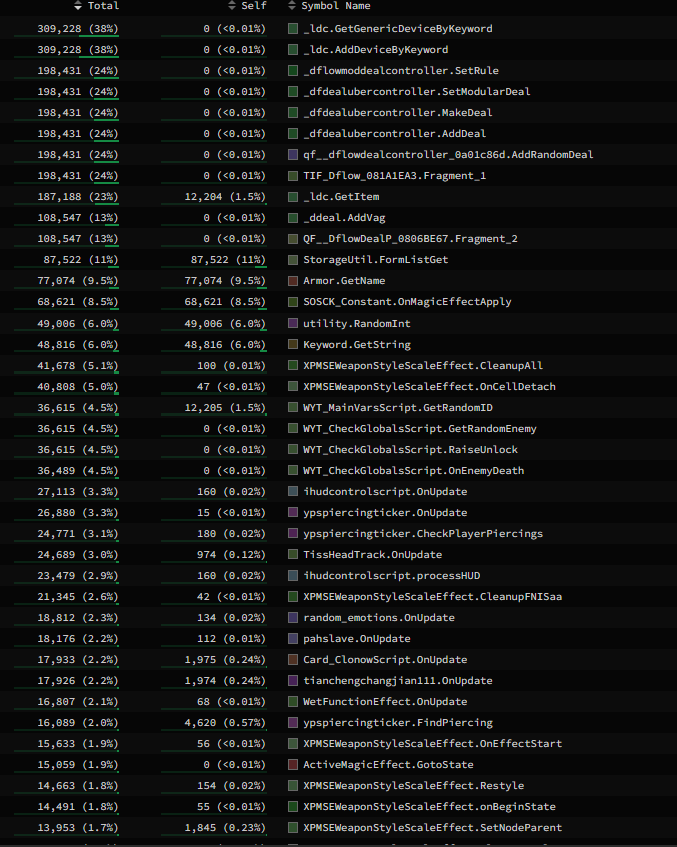Select XPMSEWeaponStyleScaleEffect.onBeginState symbol name
Viewport: 677px width, 847px height.
(x=430, y=807)
